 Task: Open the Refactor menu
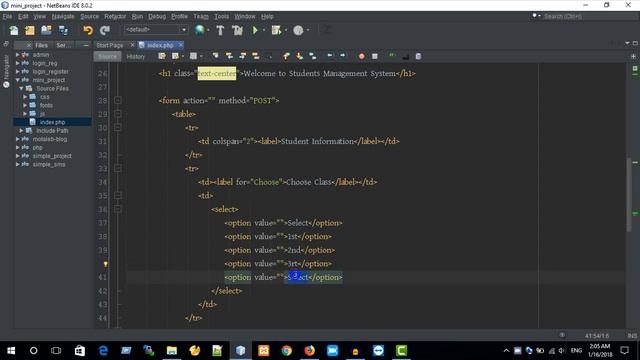tap(115, 17)
